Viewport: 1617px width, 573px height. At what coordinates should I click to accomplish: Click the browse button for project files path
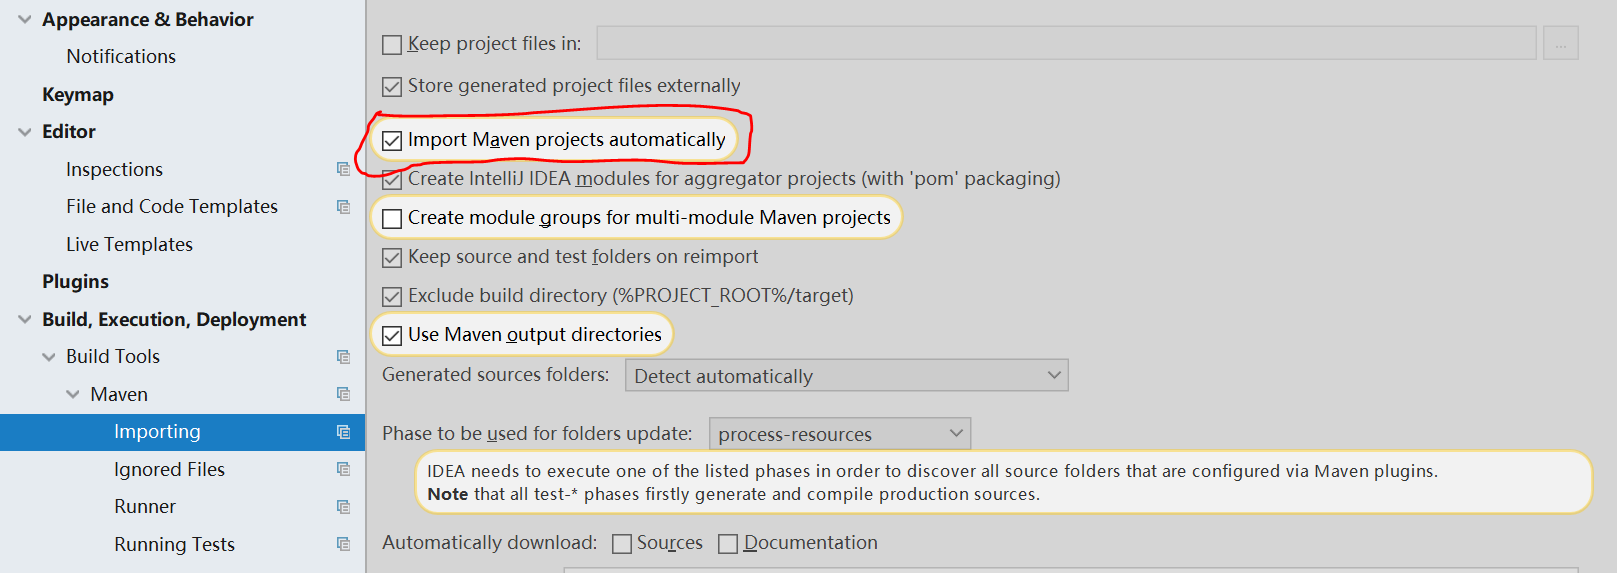[x=1560, y=43]
